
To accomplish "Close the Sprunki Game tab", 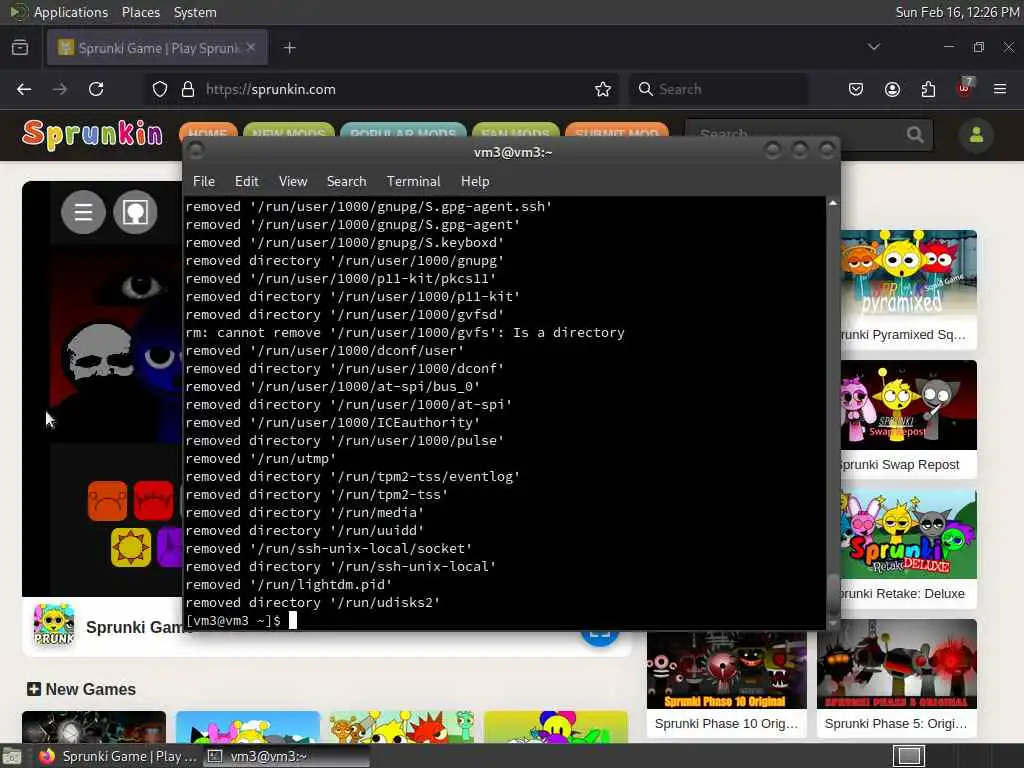I will 251,48.
